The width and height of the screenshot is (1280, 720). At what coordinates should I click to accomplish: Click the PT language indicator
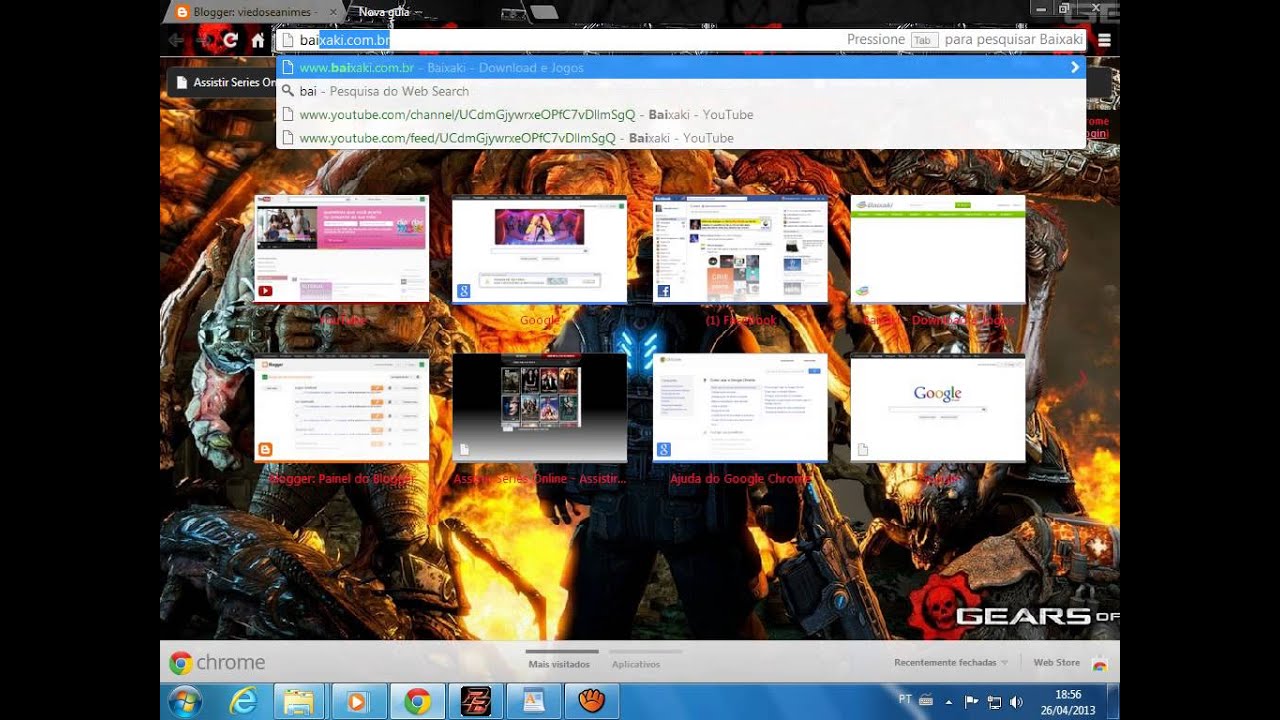(905, 700)
